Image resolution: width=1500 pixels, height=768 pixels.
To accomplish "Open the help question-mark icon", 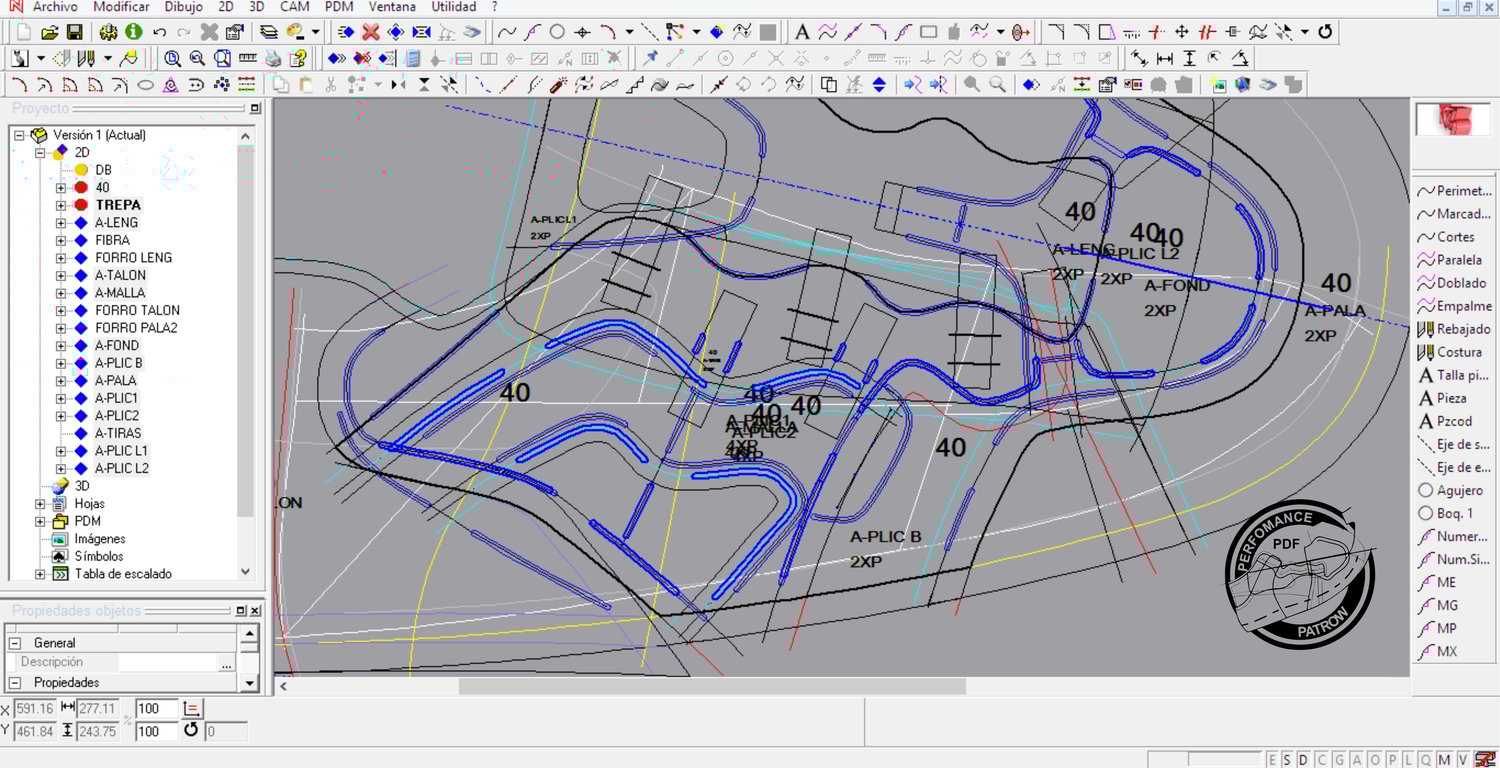I will point(296,58).
